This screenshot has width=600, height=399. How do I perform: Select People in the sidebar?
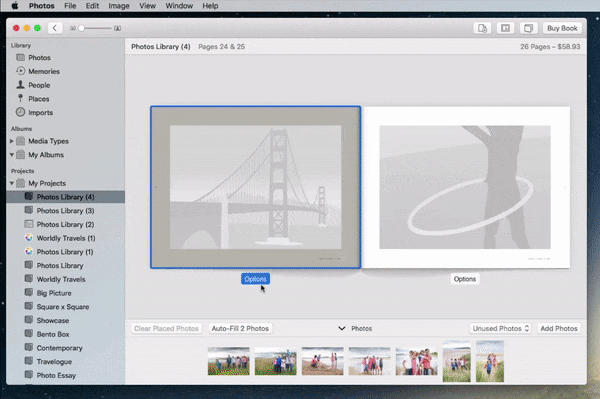click(39, 85)
